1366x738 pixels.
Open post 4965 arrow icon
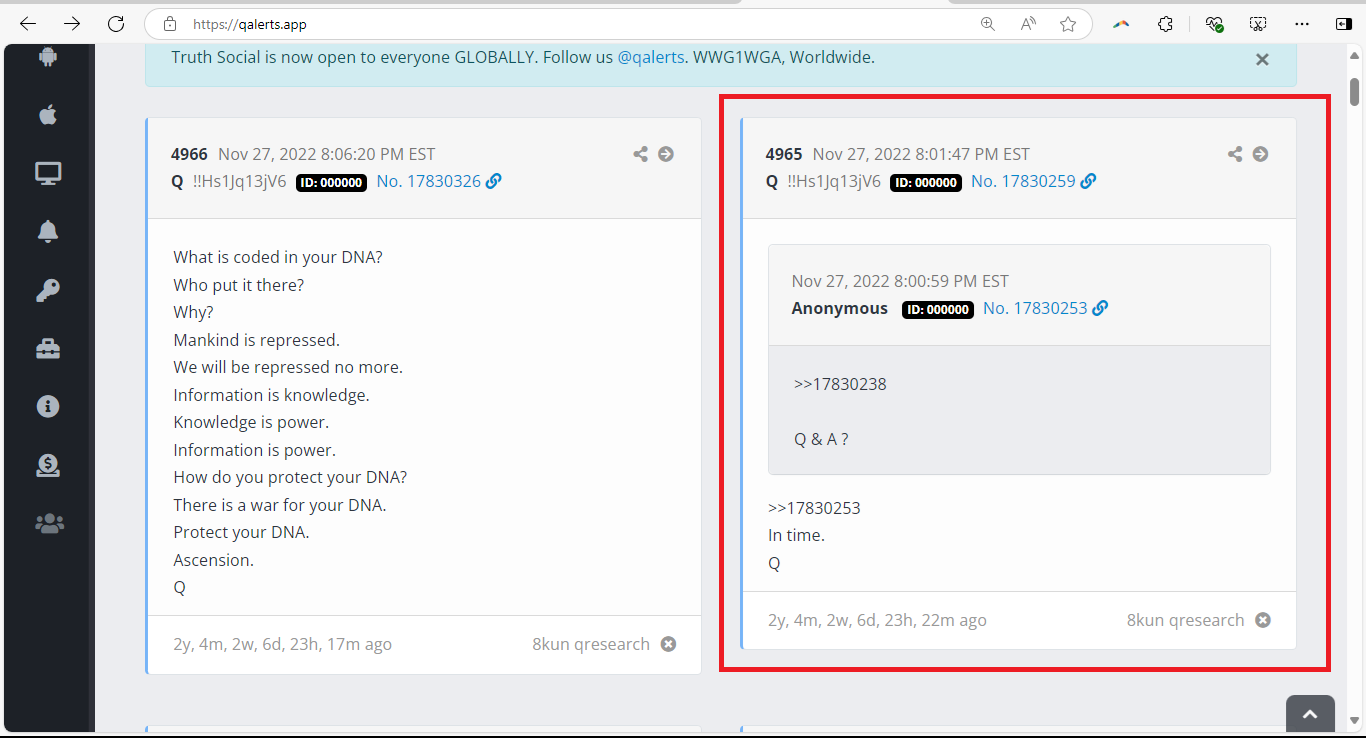[1260, 154]
